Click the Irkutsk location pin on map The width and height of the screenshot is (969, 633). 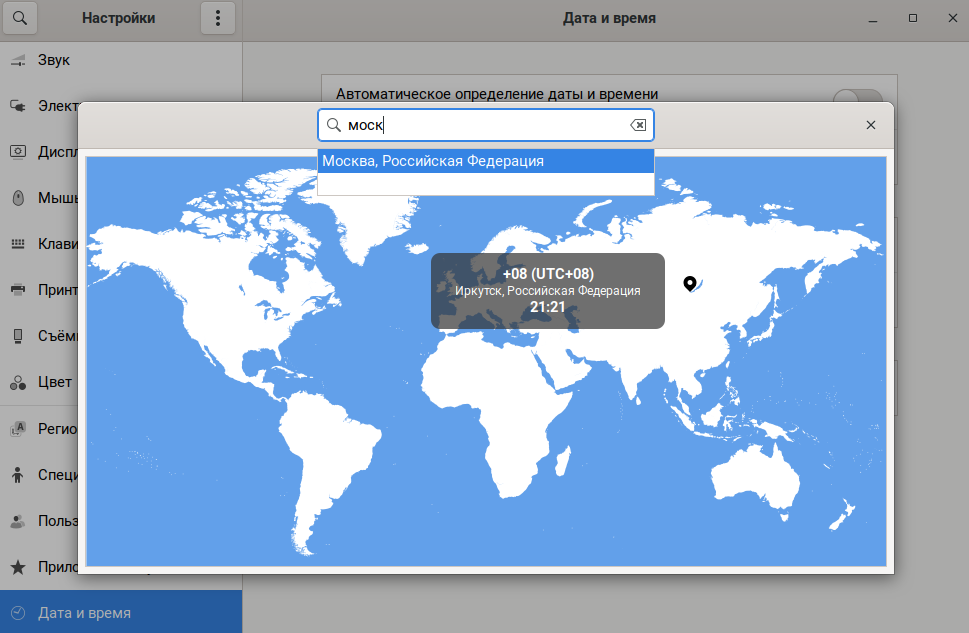(x=689, y=284)
